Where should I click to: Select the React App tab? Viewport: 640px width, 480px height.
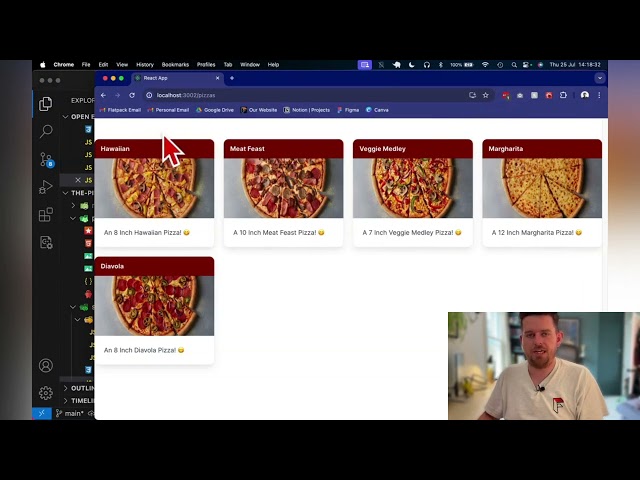177,78
